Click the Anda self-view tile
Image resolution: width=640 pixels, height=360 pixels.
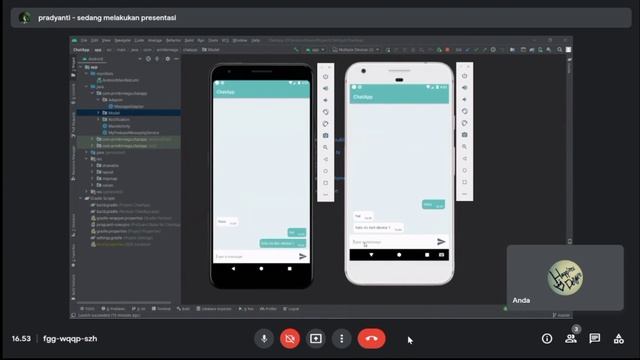click(x=565, y=278)
